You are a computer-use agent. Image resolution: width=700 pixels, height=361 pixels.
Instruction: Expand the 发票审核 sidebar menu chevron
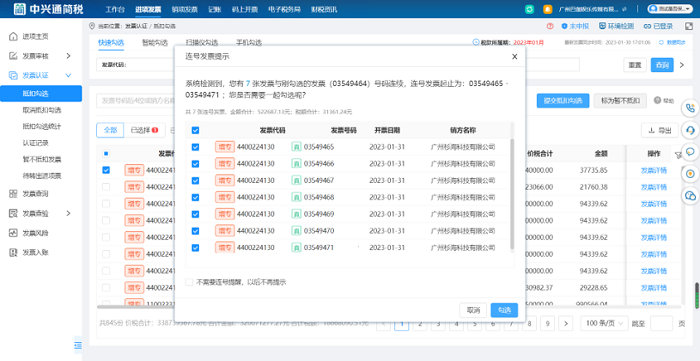click(x=68, y=56)
